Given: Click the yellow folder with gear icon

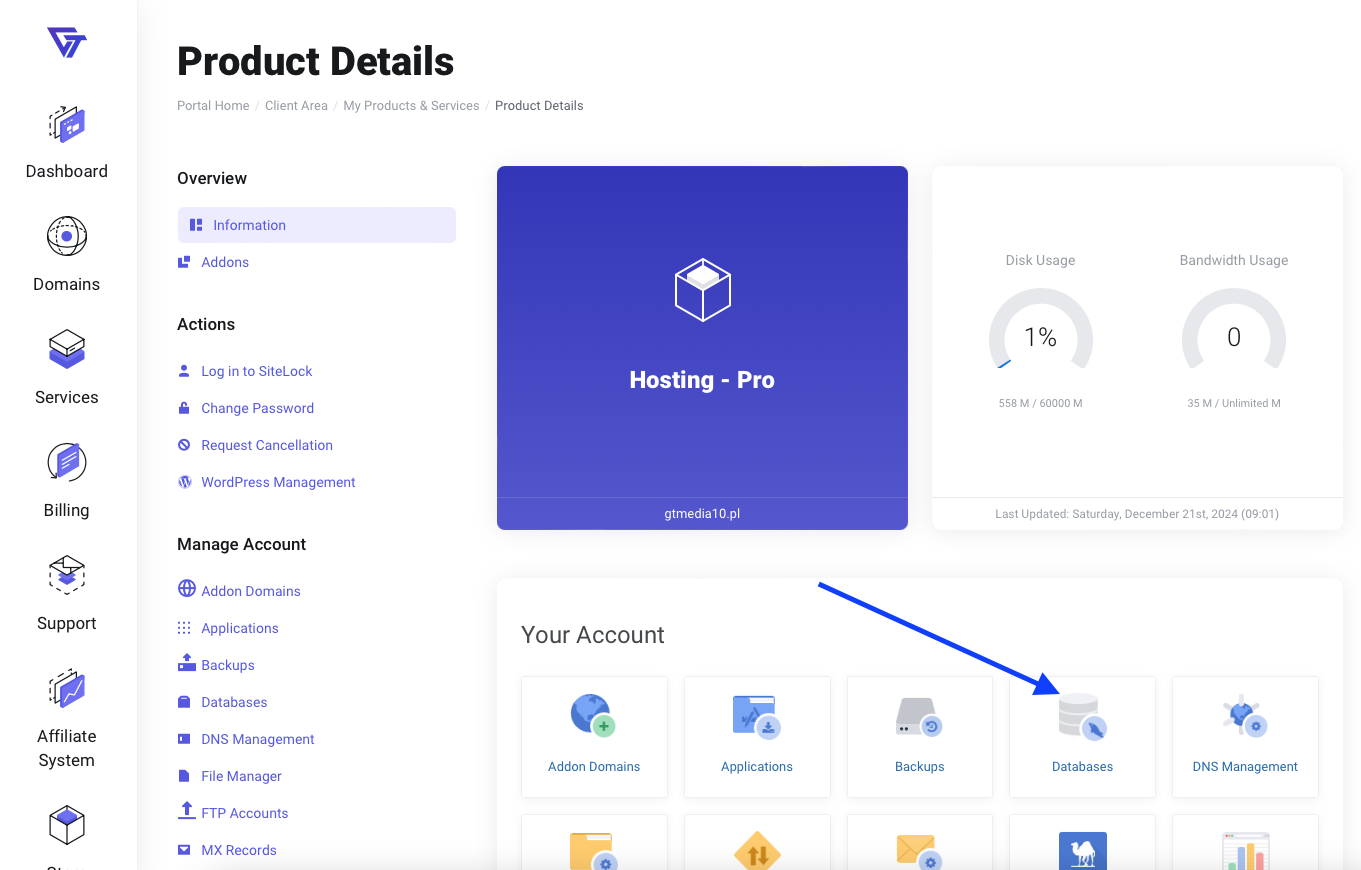Looking at the screenshot, I should [x=592, y=851].
